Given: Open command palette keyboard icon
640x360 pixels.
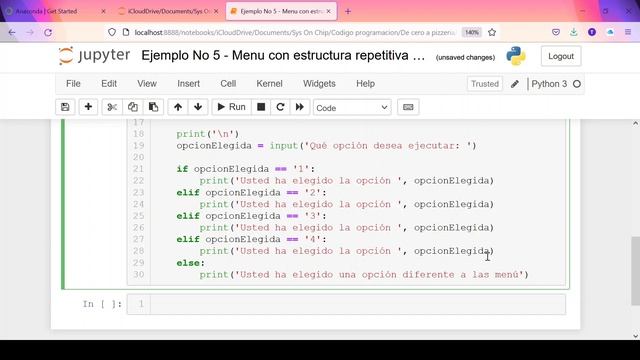Looking at the screenshot, I should pyautogui.click(x=408, y=107).
